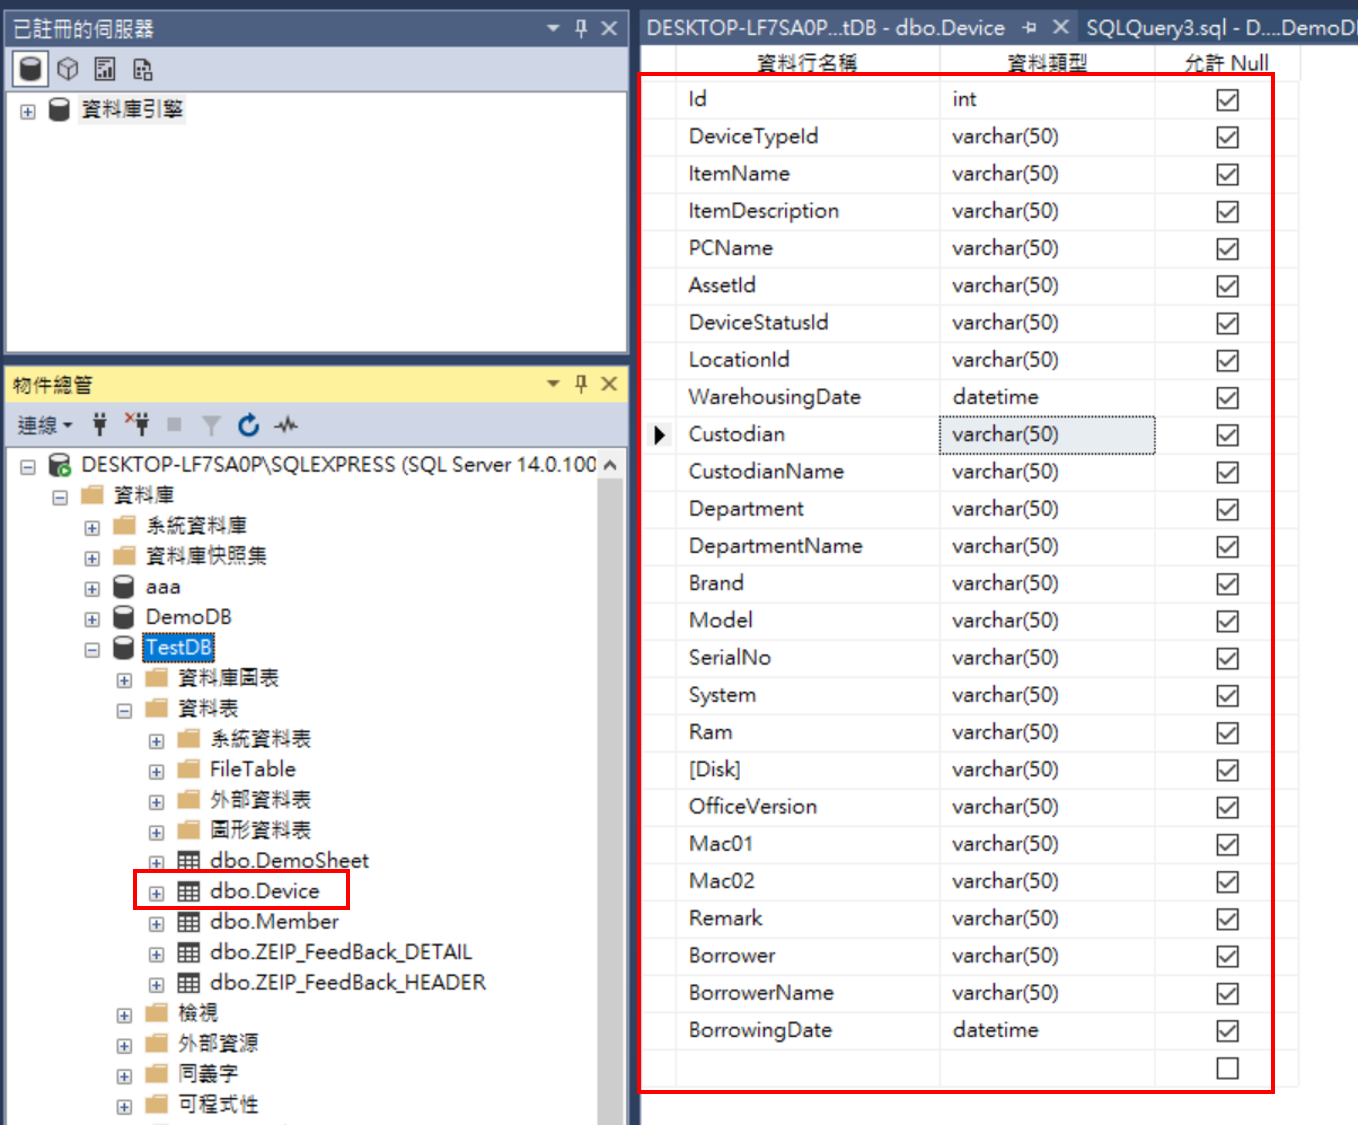The width and height of the screenshot is (1358, 1125).
Task: Open the Registered Servers window options dropdown
Action: [553, 28]
